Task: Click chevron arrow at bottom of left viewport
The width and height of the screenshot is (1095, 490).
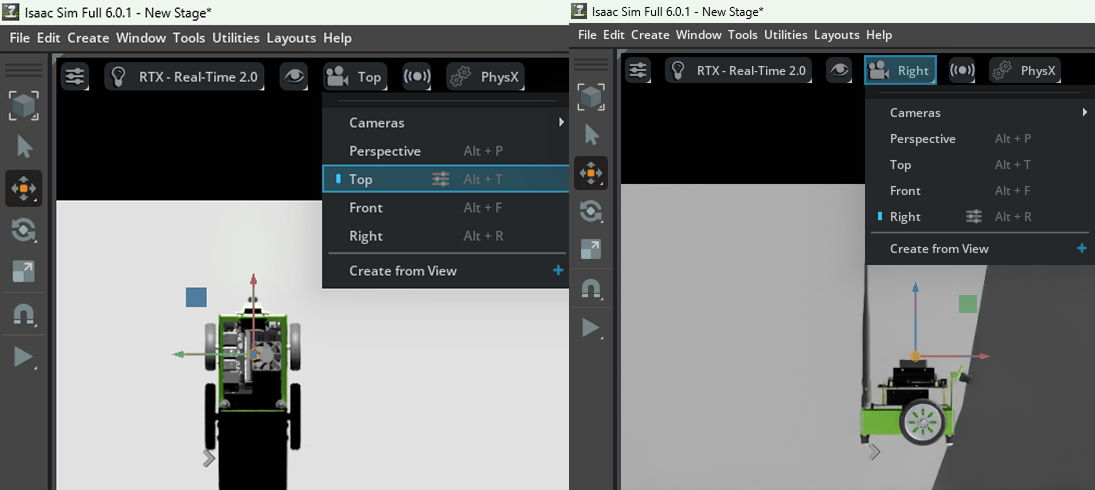Action: pyautogui.click(x=208, y=459)
